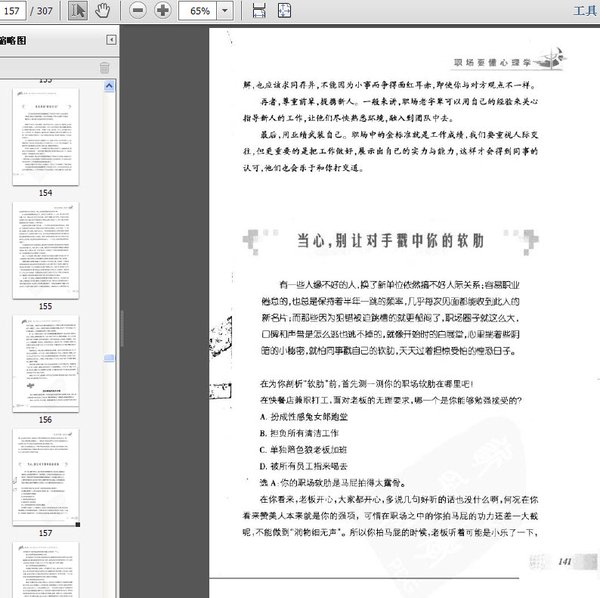
Task: Zoom out with the minus button
Action: click(x=138, y=10)
